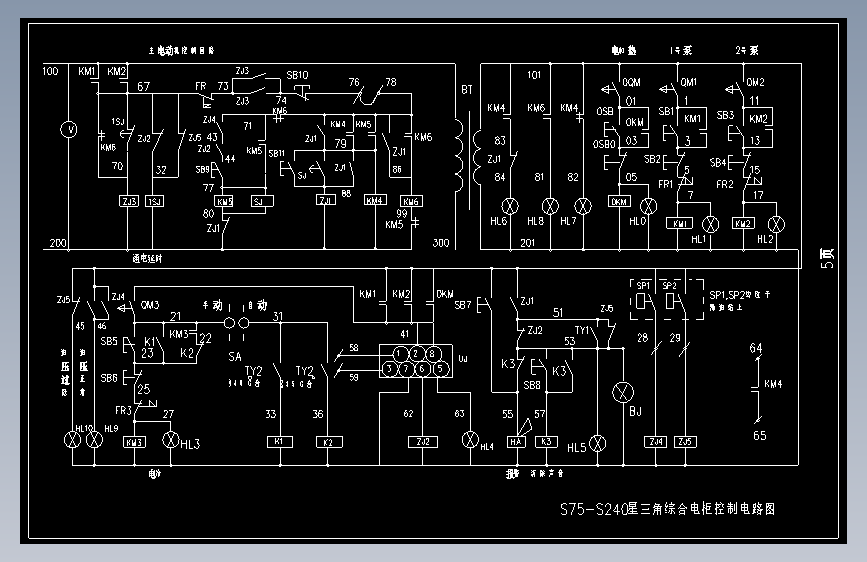Select circled terminal 1 in UJ socket
The image size is (867, 562).
(x=399, y=353)
